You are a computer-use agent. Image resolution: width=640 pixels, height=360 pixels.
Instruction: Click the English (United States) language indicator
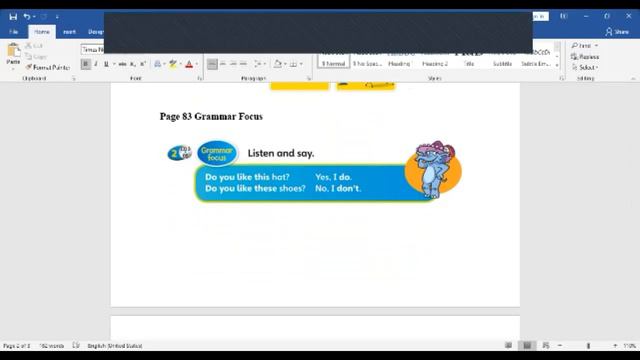(115, 346)
